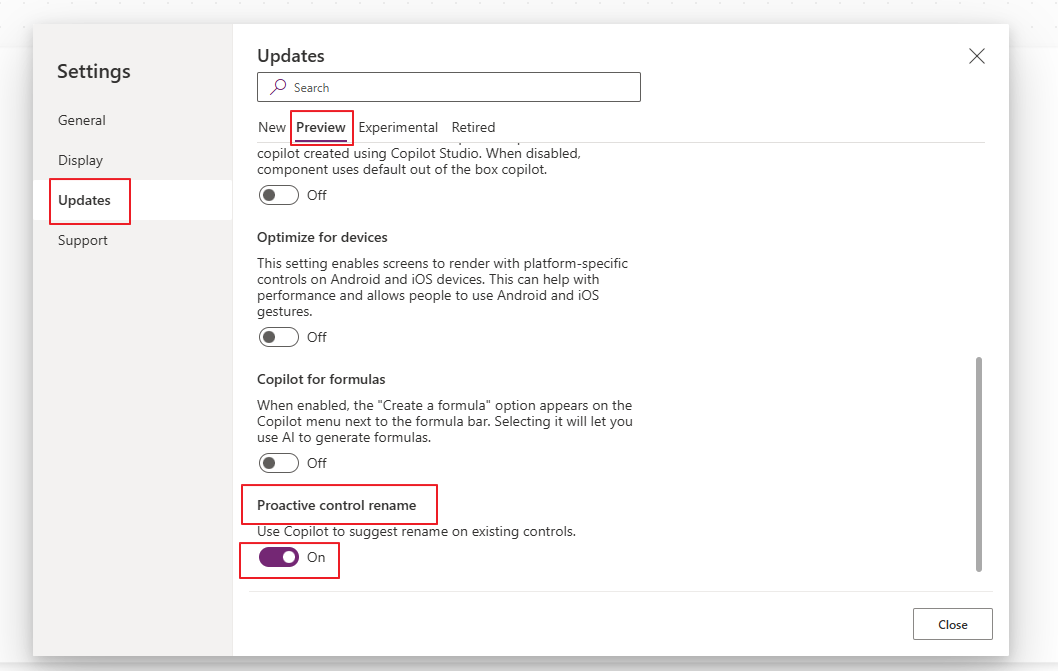Click the Proactive control rename heading
This screenshot has width=1058, height=671.
click(339, 505)
